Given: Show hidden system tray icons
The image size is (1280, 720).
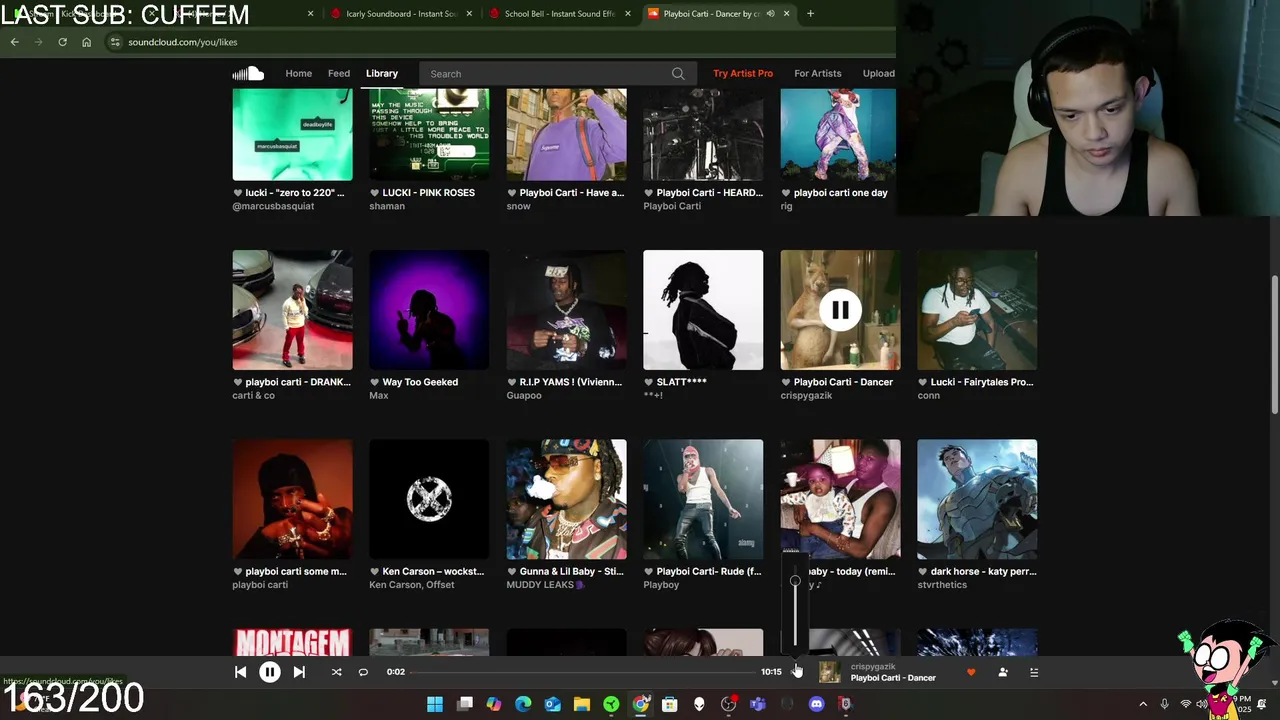Looking at the screenshot, I should (1143, 704).
